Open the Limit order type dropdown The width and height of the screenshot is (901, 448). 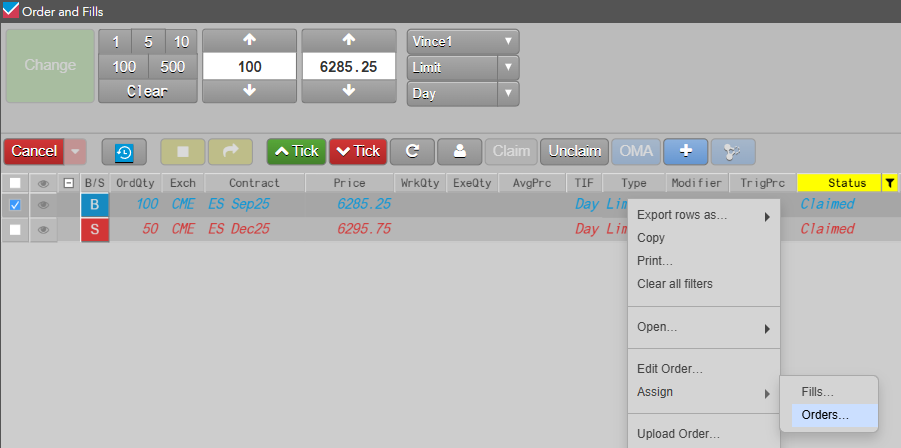click(x=463, y=68)
